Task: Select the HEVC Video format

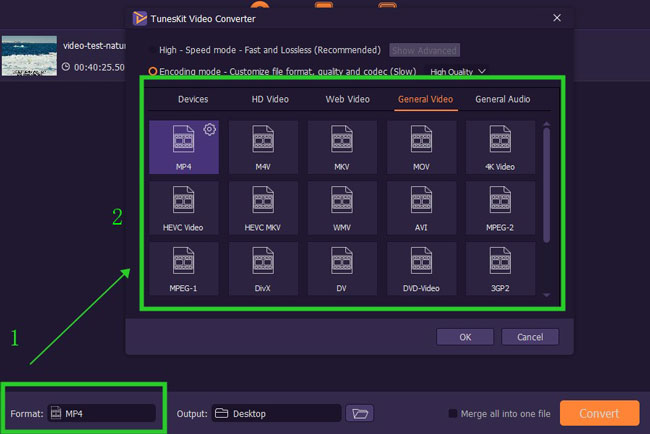Action: (184, 208)
